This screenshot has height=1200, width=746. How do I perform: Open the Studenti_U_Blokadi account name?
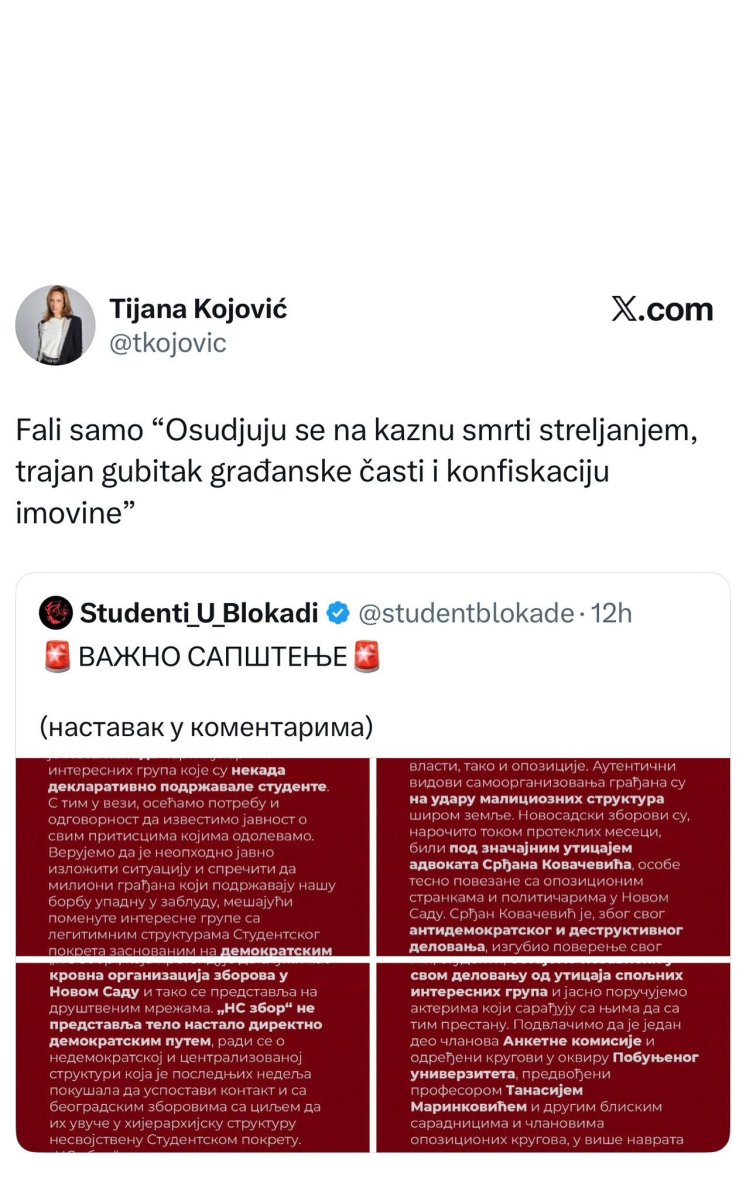[198, 612]
